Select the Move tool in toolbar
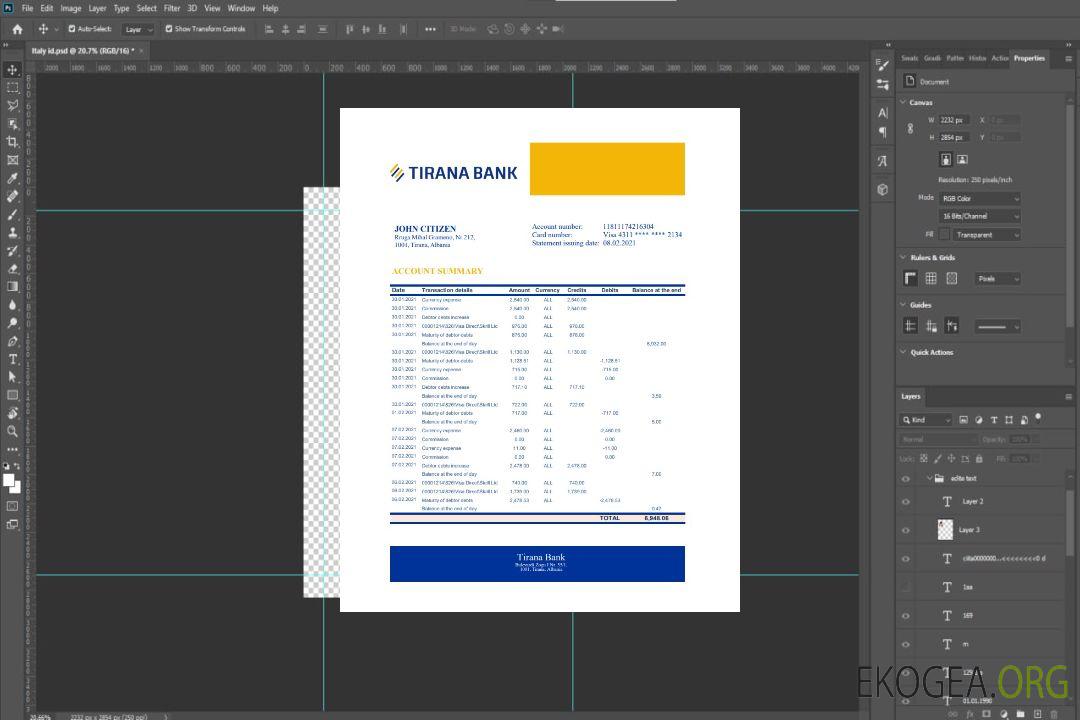This screenshot has width=1080, height=720. 12,70
